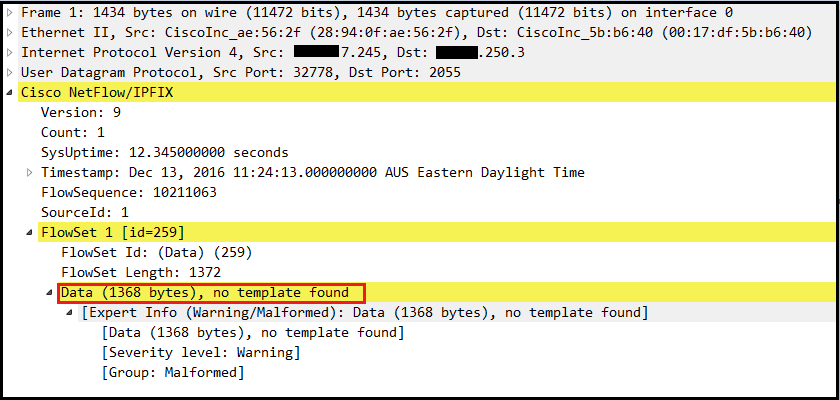Click the Count: 1 field

[72, 132]
